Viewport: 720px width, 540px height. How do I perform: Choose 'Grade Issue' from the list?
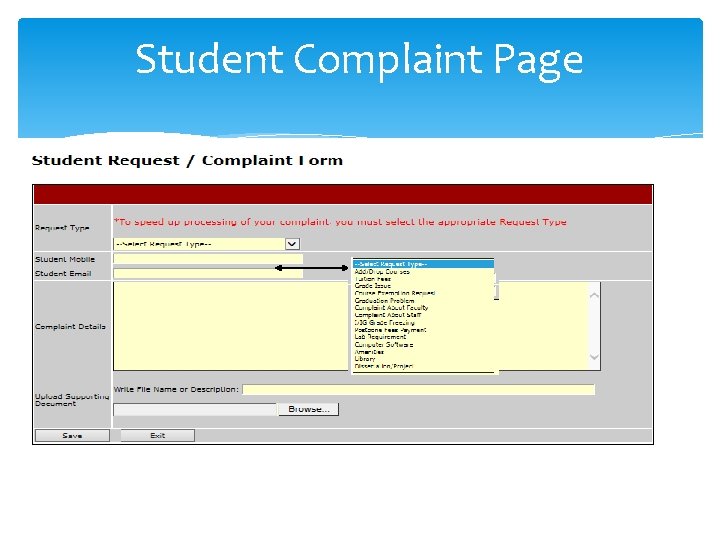pos(372,286)
